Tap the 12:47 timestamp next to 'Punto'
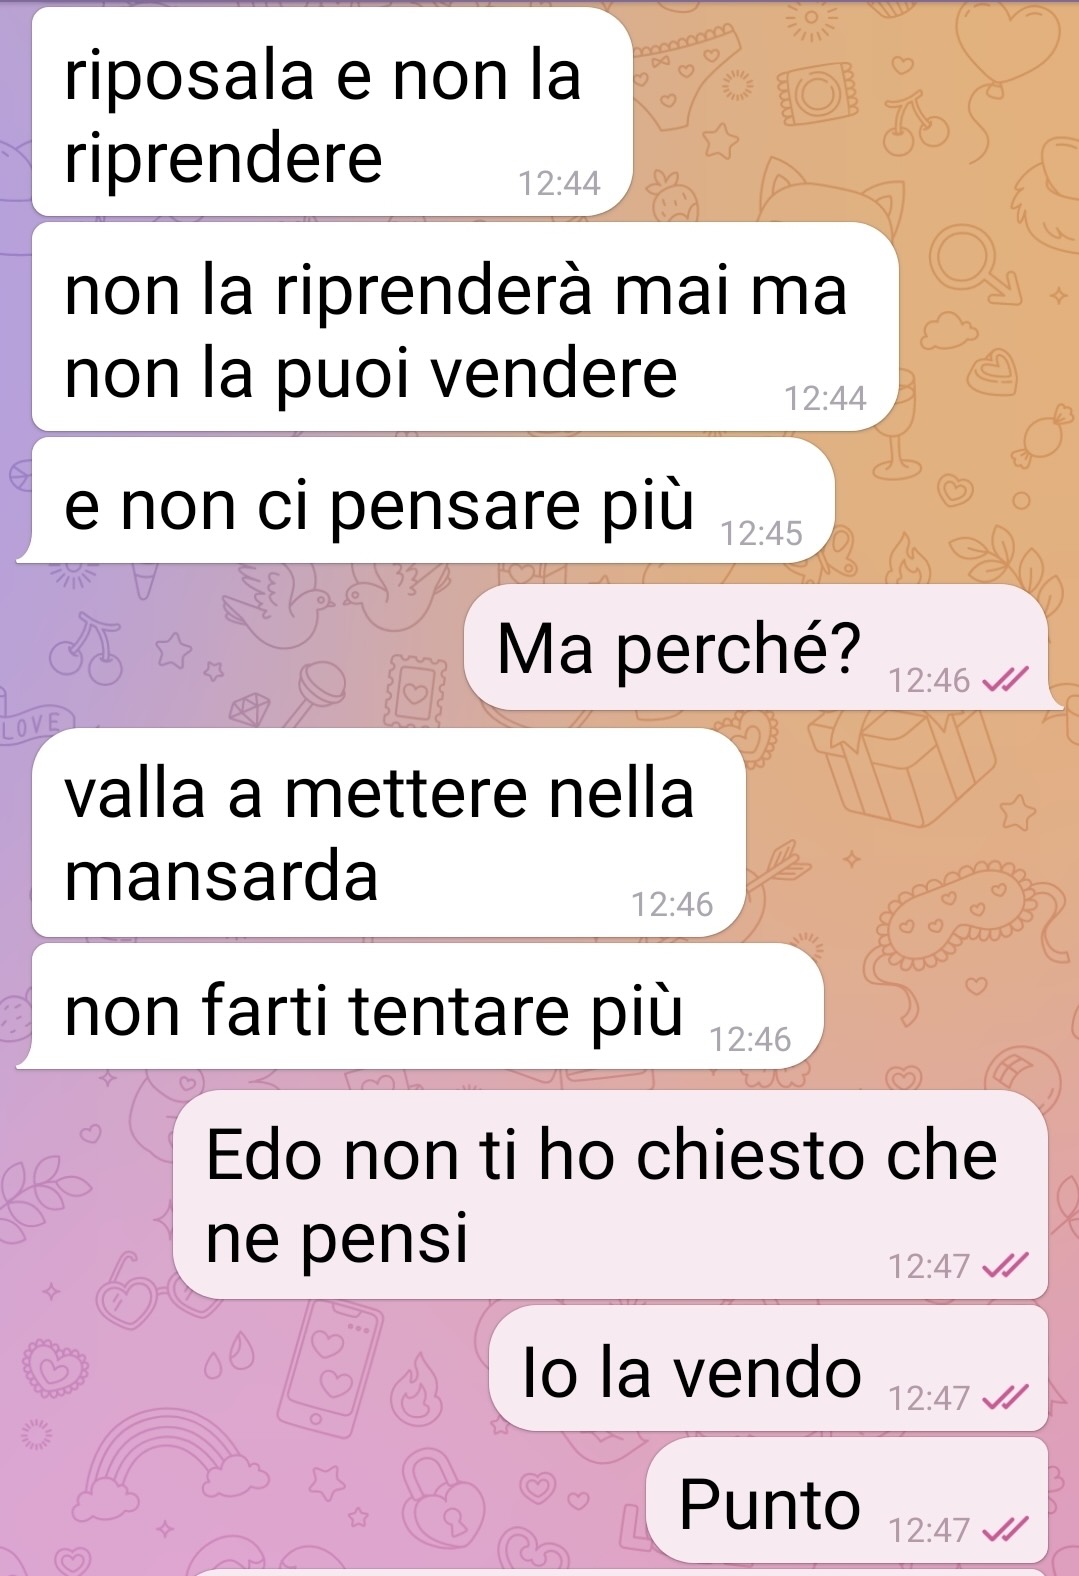Screen dimensions: 1079x1576 pos(929,1530)
